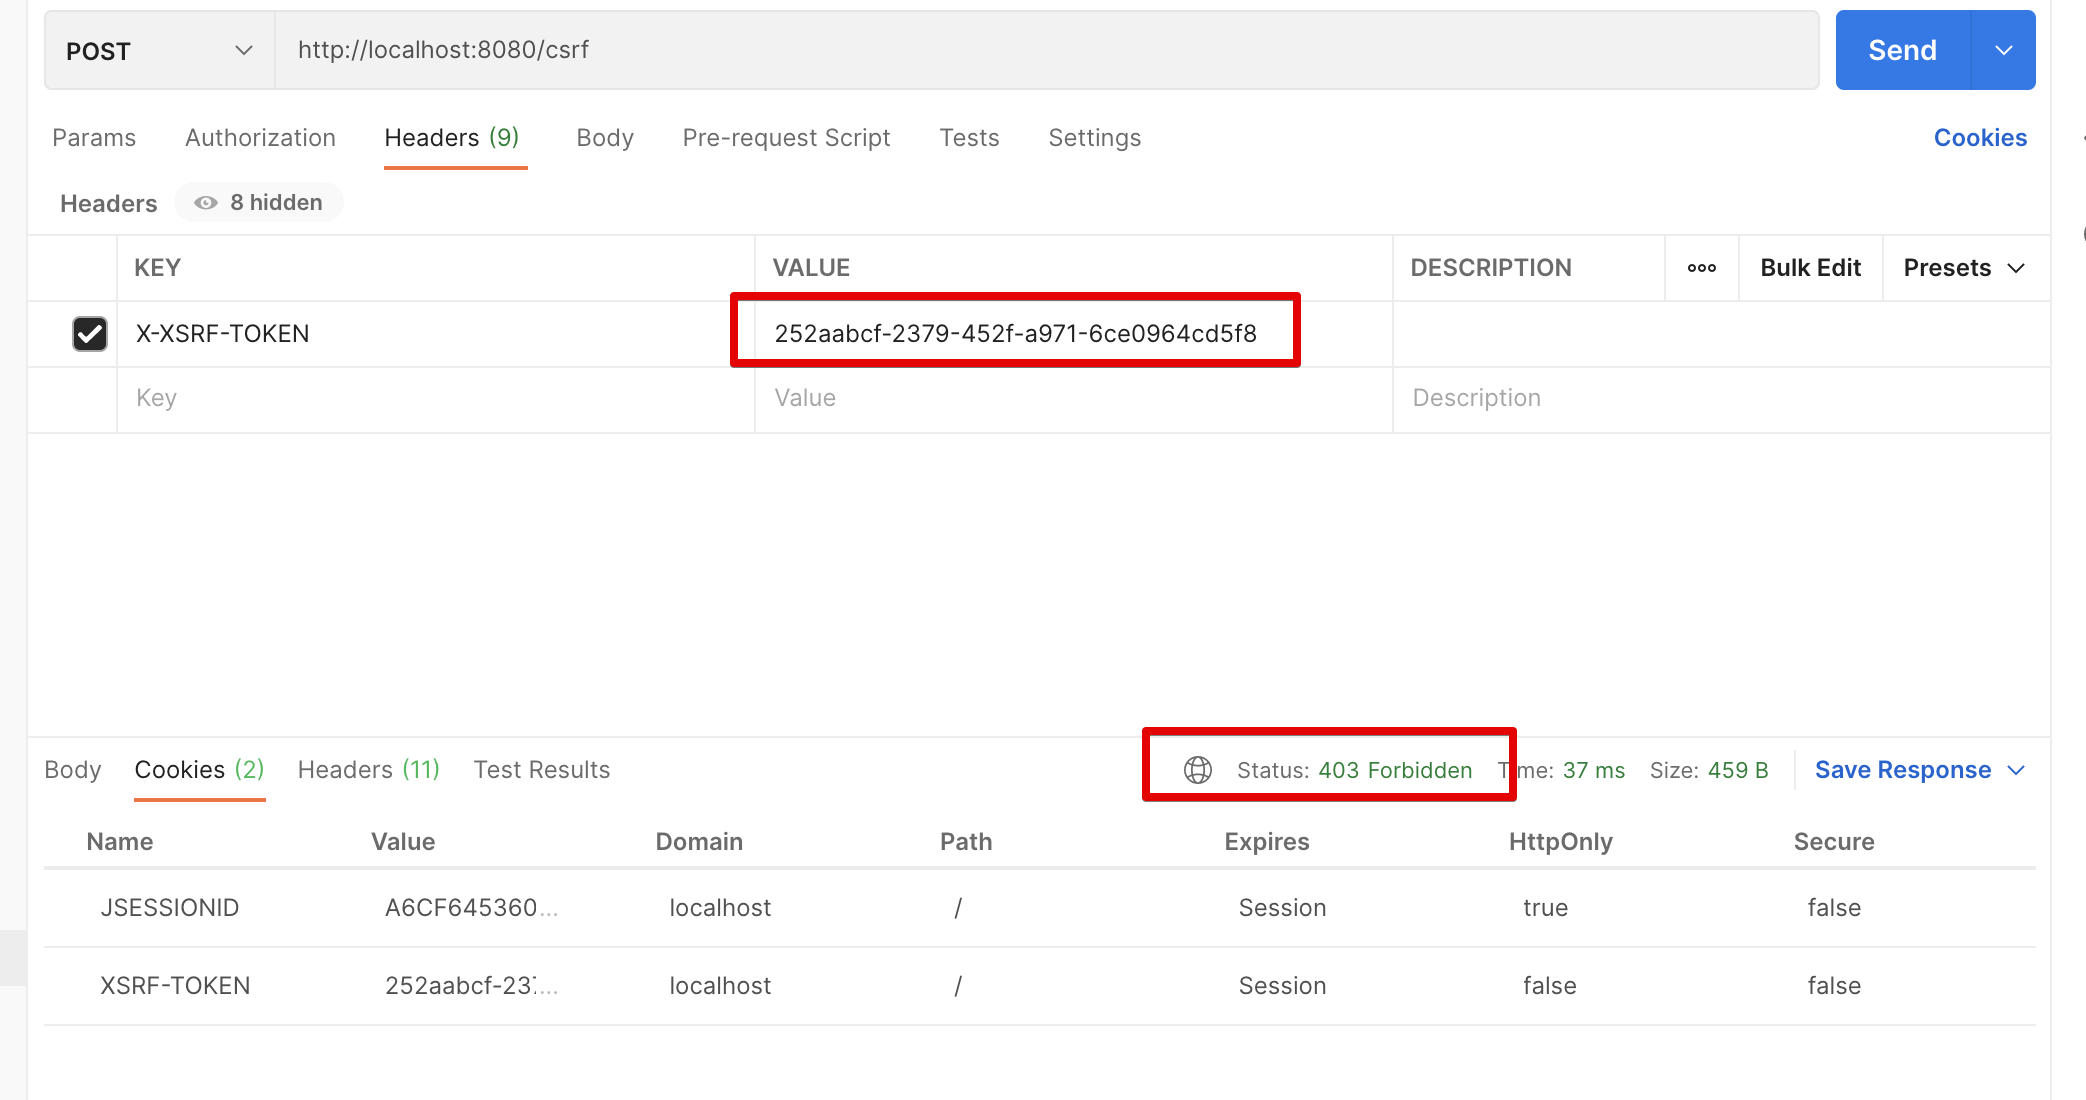Viewport: 2086px width, 1100px height.
Task: Open the Pre-request Script tab
Action: click(786, 138)
